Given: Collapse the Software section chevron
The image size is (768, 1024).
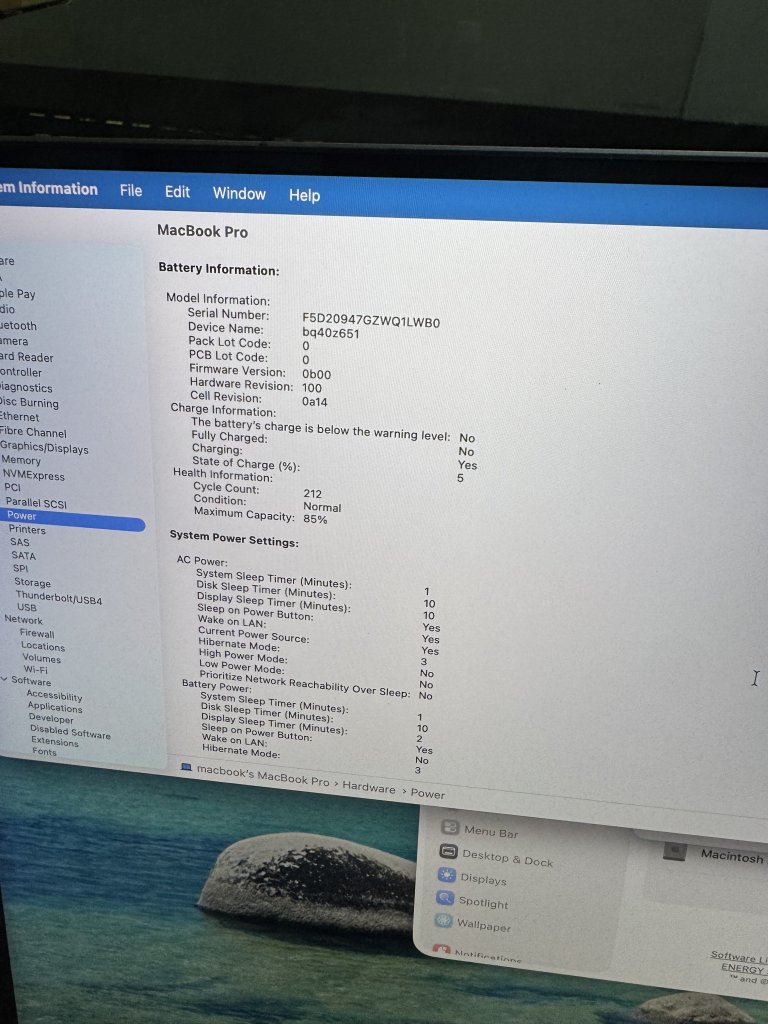Looking at the screenshot, I should coord(5,679).
